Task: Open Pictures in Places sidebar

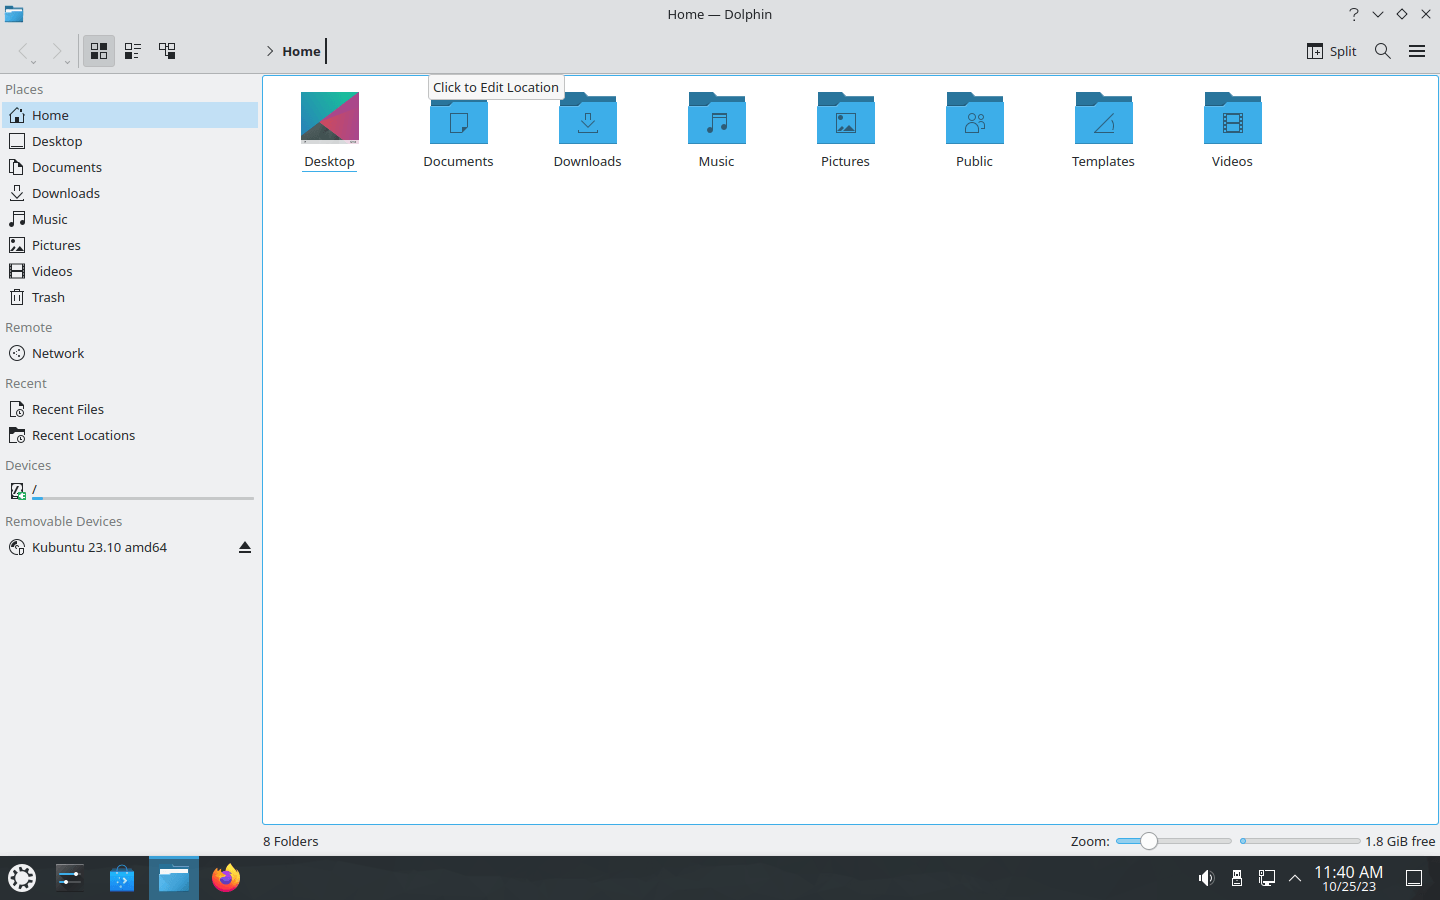Action: coord(130,245)
